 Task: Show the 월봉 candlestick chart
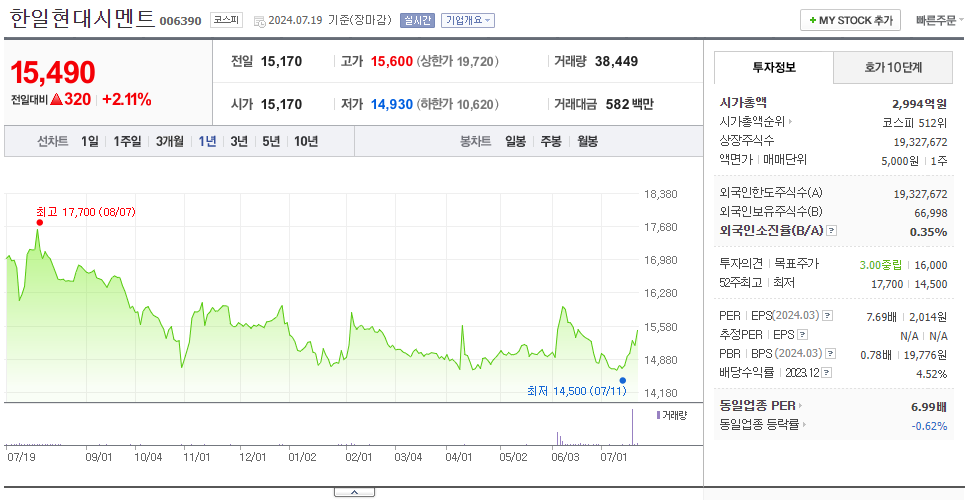click(x=588, y=141)
